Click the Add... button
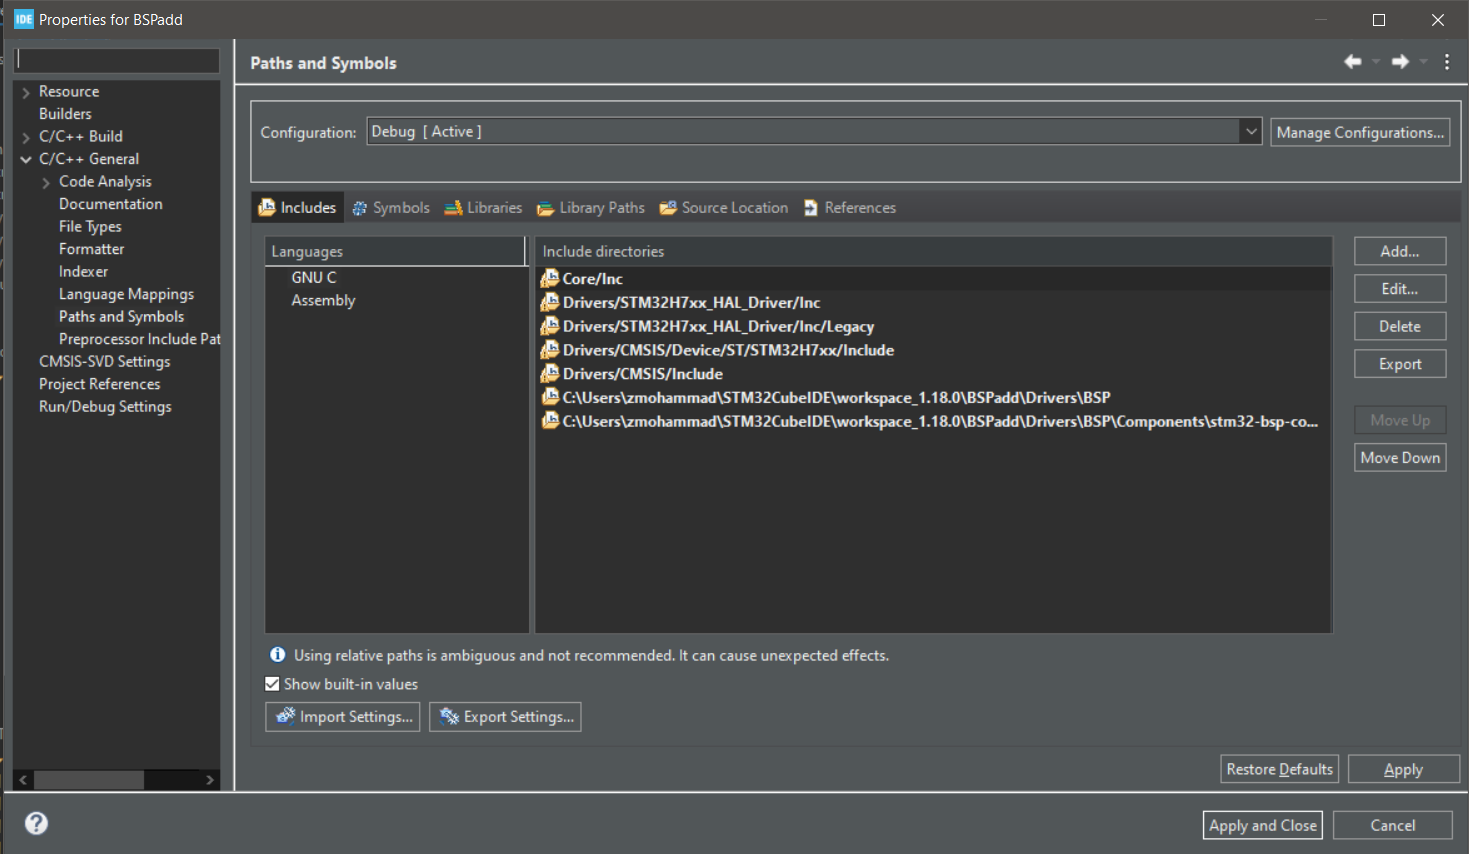 click(x=1400, y=251)
